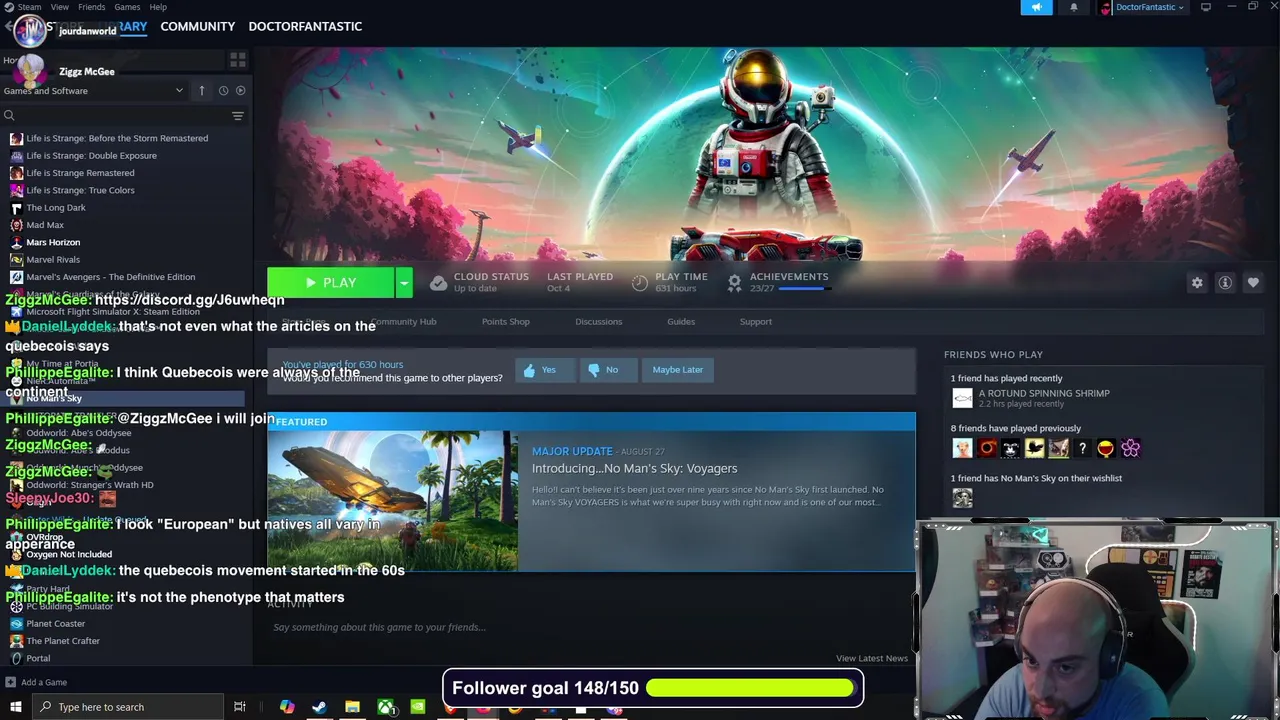Click Add a Game button
The width and height of the screenshot is (1280, 720).
pos(36,682)
